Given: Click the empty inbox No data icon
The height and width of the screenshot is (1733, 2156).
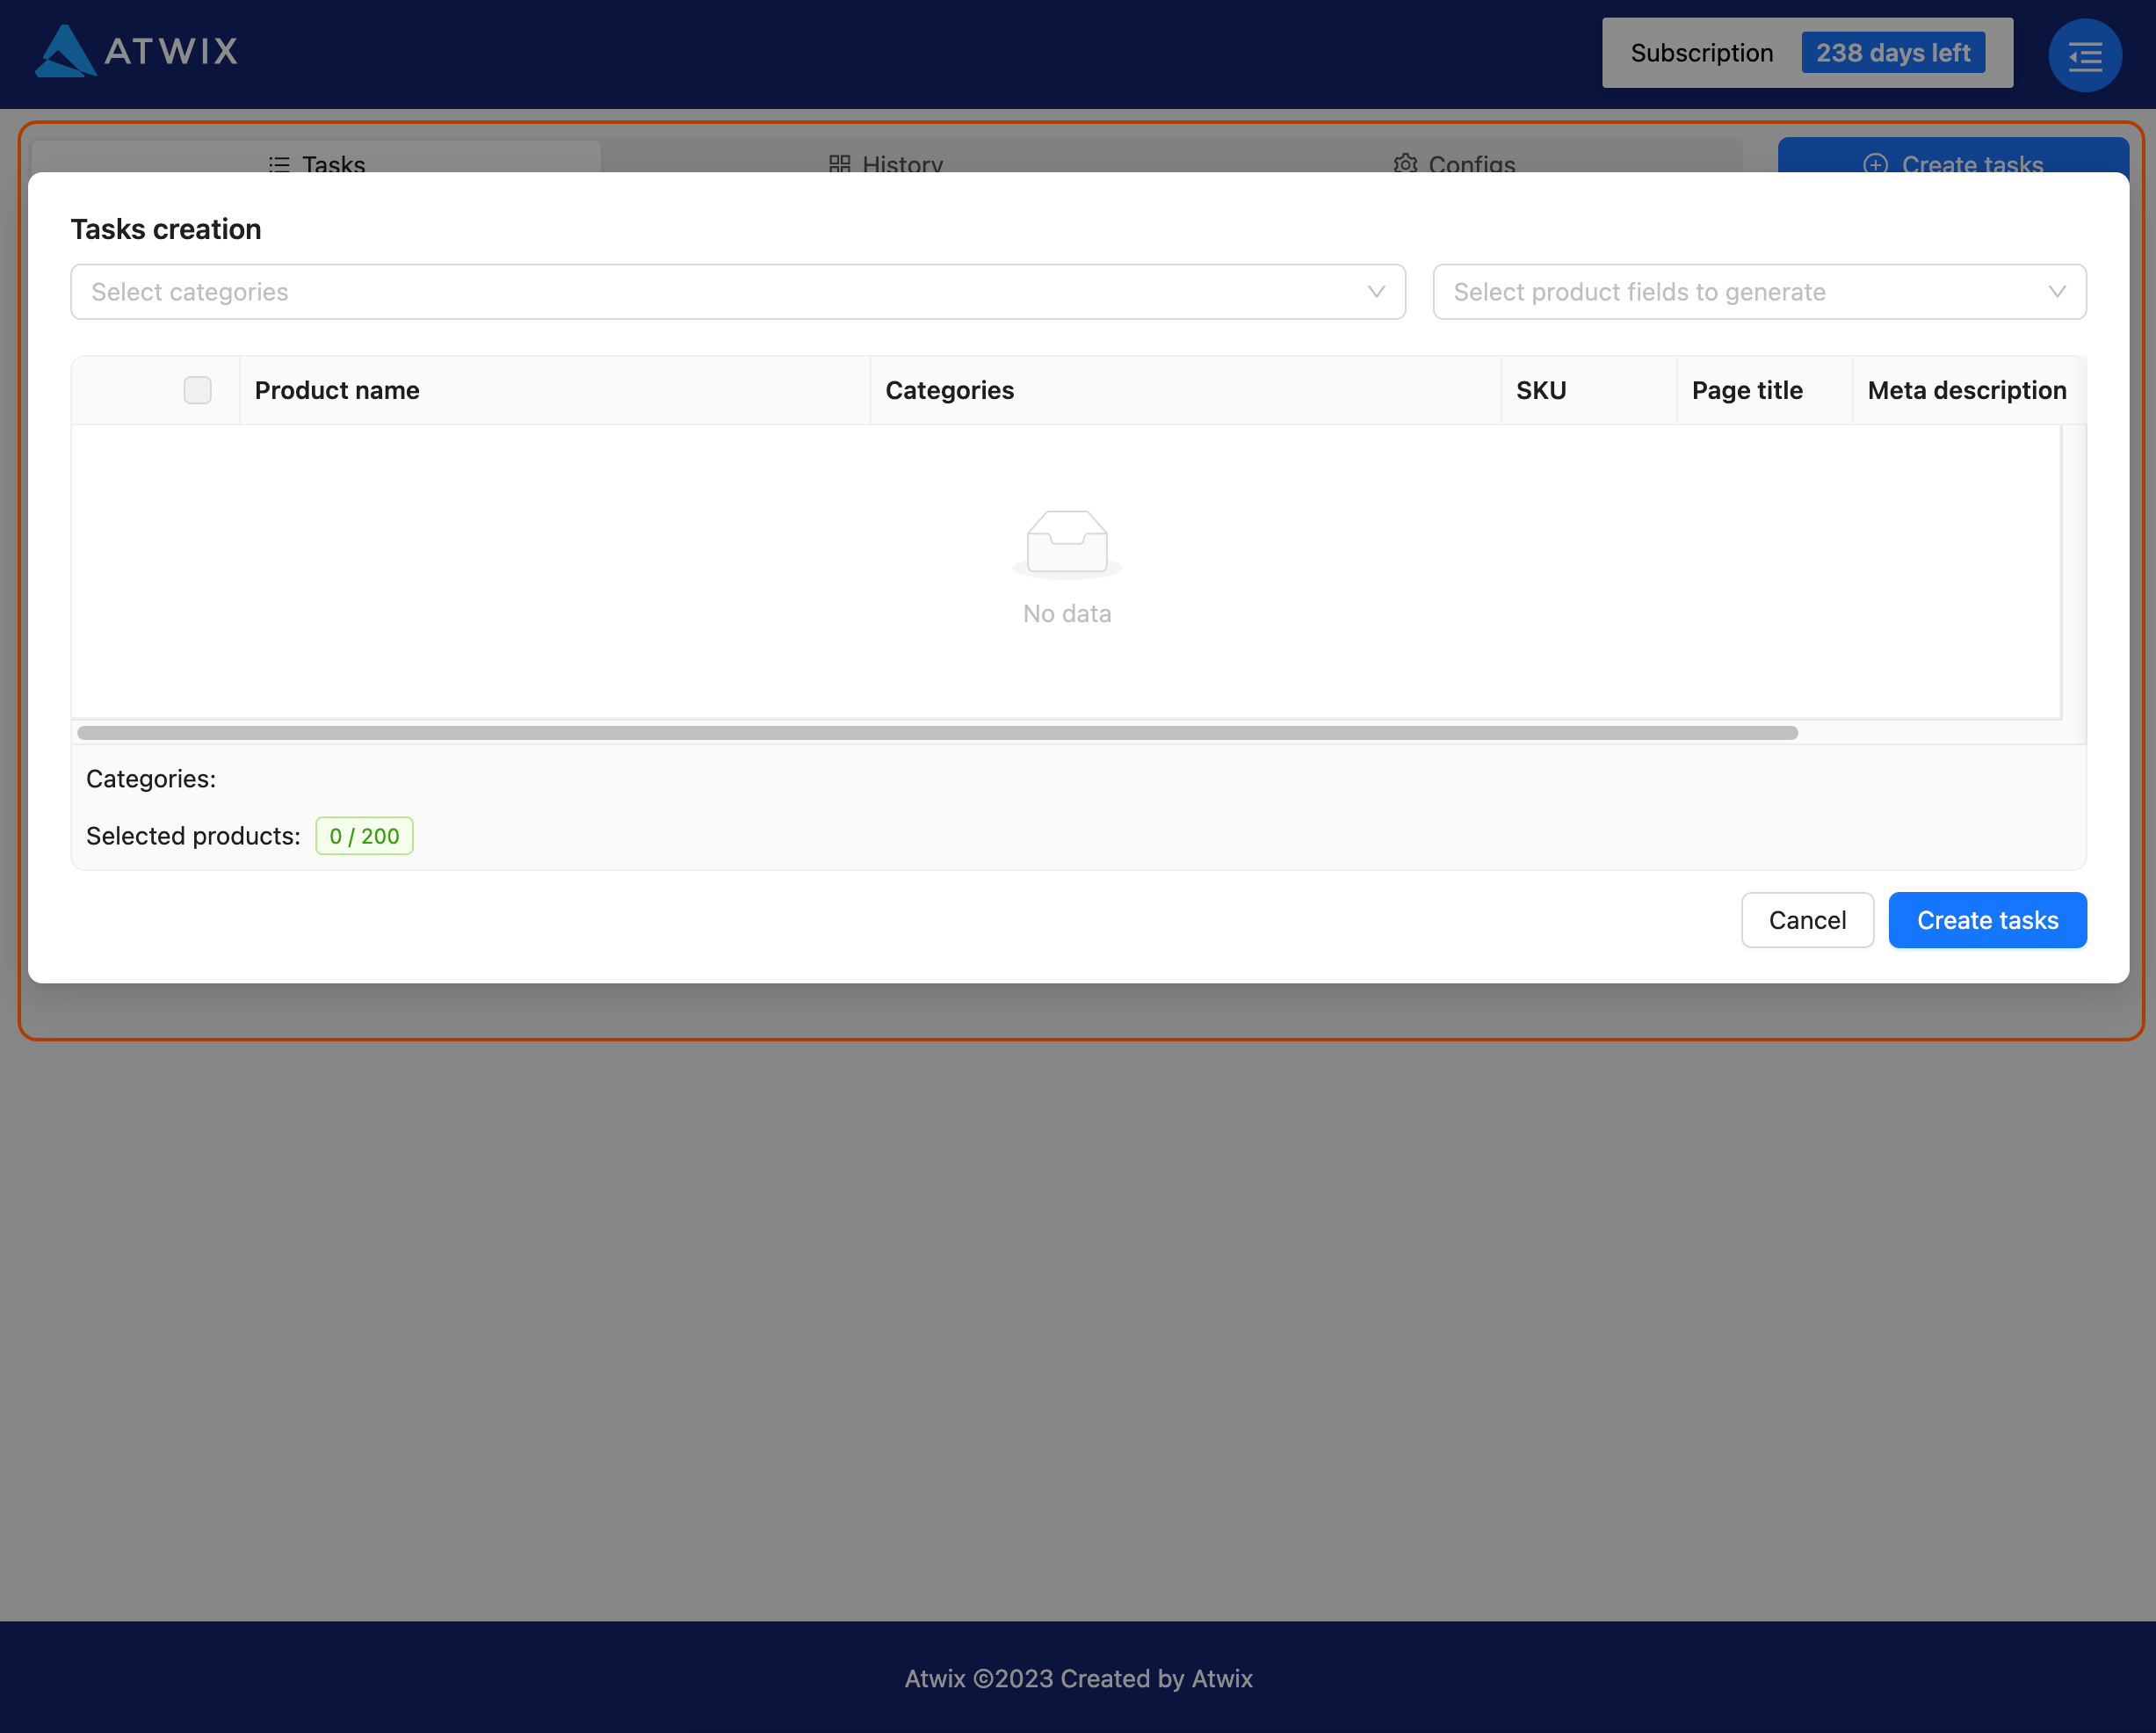Looking at the screenshot, I should tap(1066, 543).
